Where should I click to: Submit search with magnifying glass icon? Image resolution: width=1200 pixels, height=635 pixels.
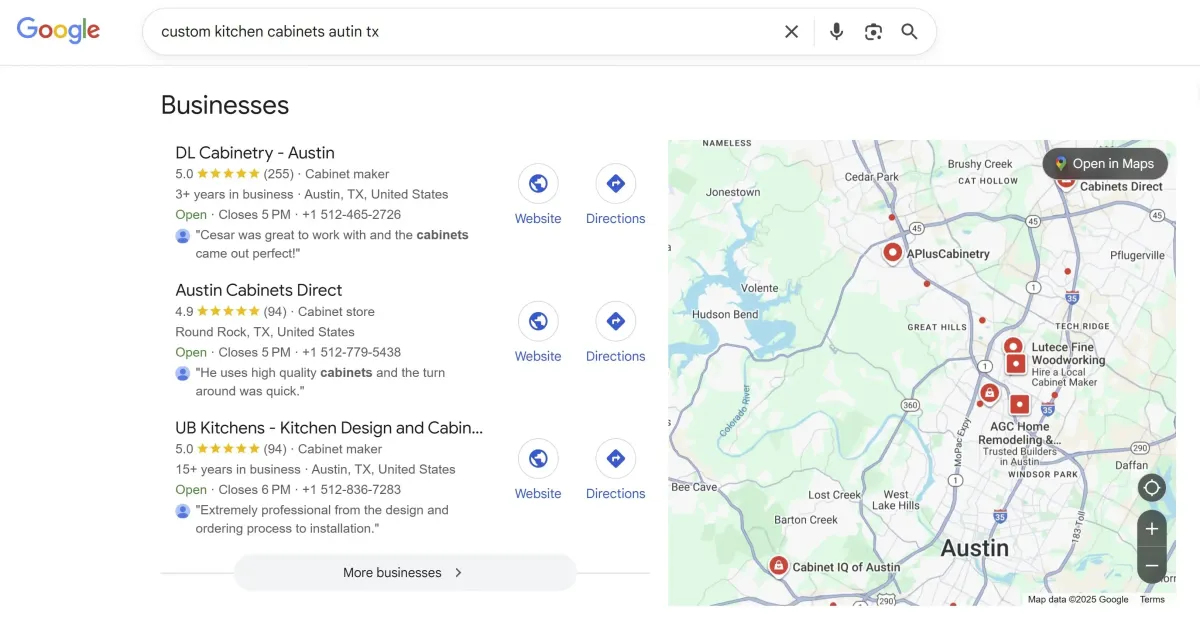click(x=909, y=32)
